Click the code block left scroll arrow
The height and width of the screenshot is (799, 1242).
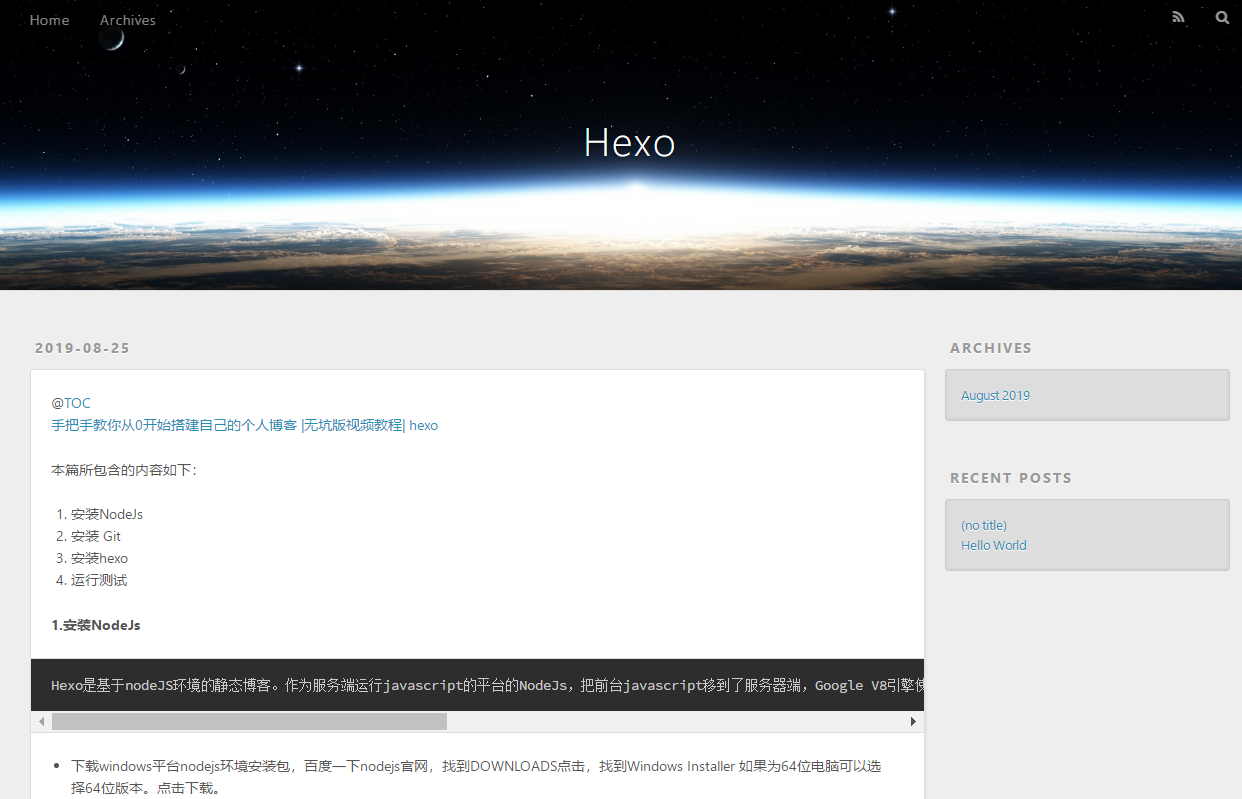click(x=41, y=721)
